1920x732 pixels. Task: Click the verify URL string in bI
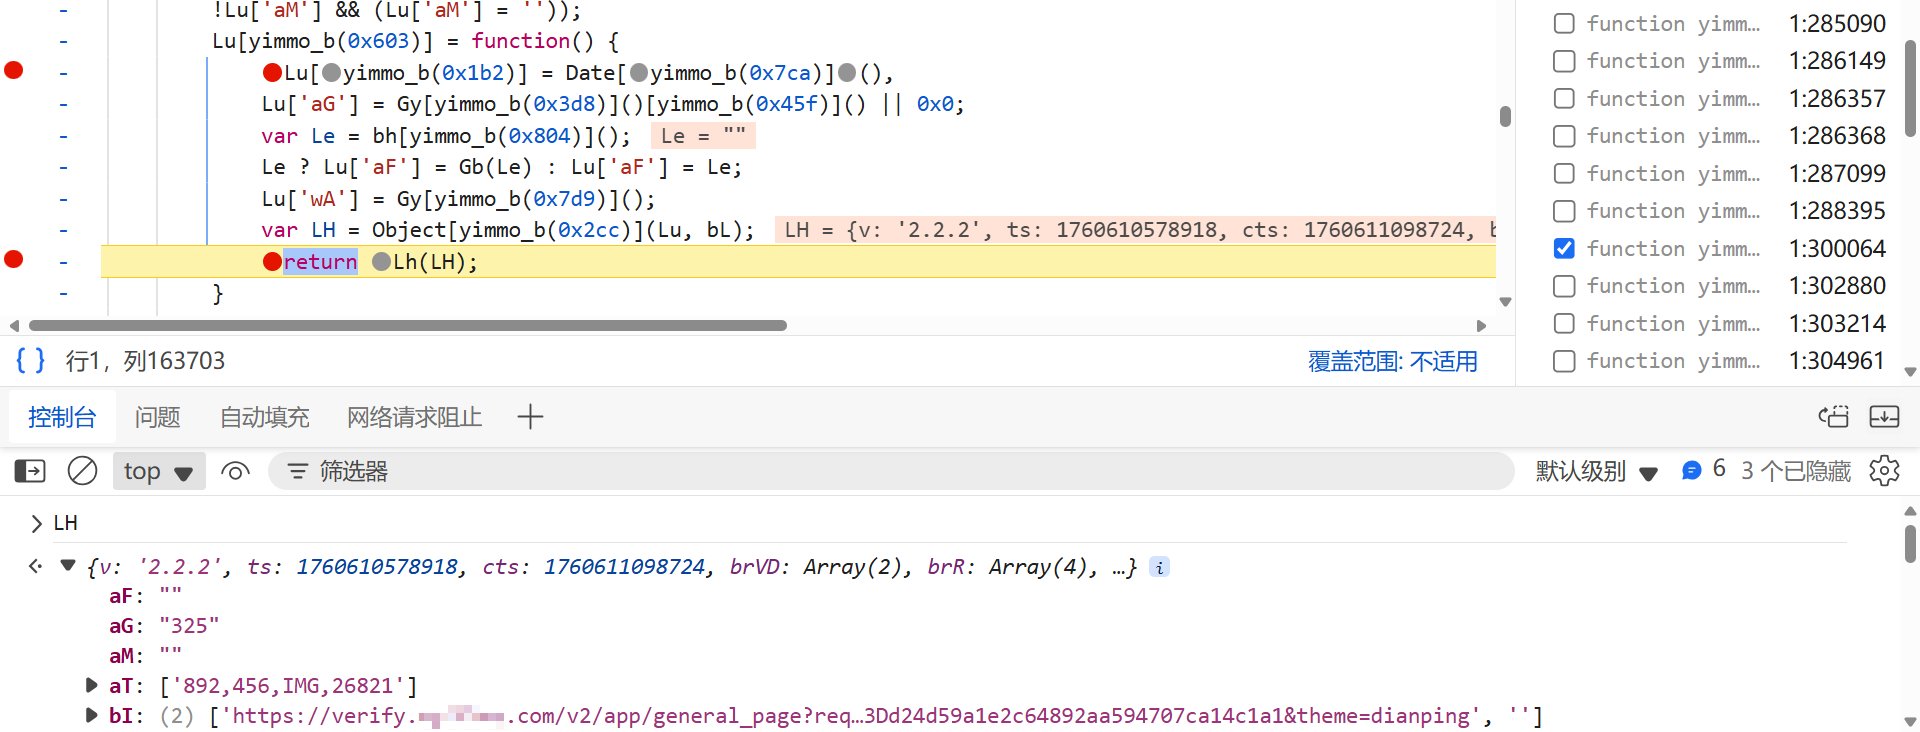point(851,716)
